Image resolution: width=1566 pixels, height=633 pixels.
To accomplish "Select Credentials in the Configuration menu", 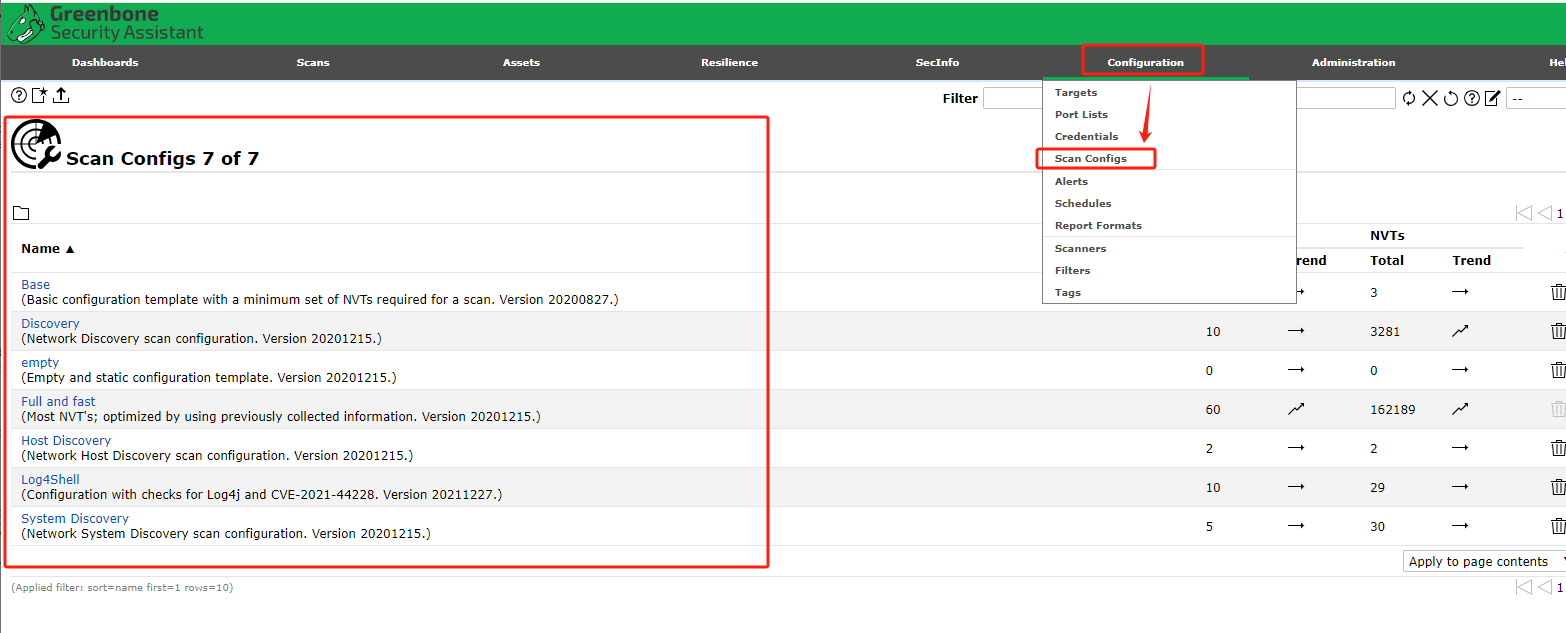I will coord(1086,136).
